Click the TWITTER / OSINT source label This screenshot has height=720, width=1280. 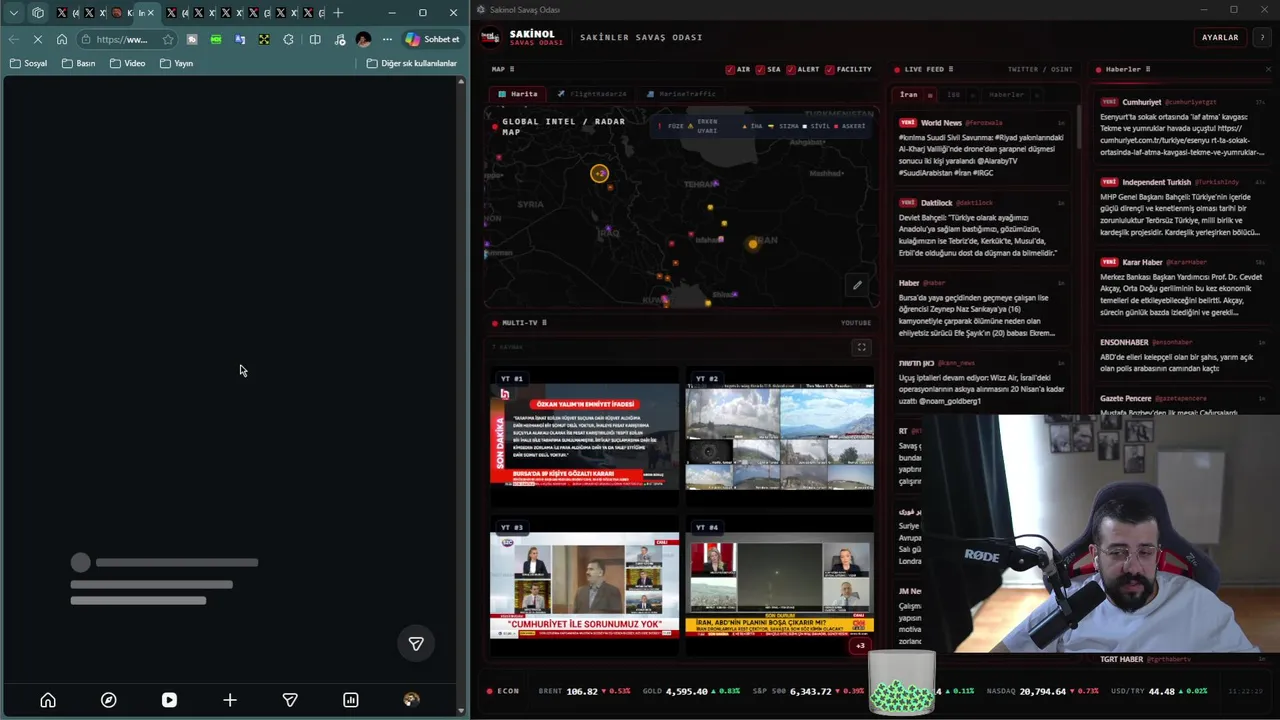[1040, 69]
